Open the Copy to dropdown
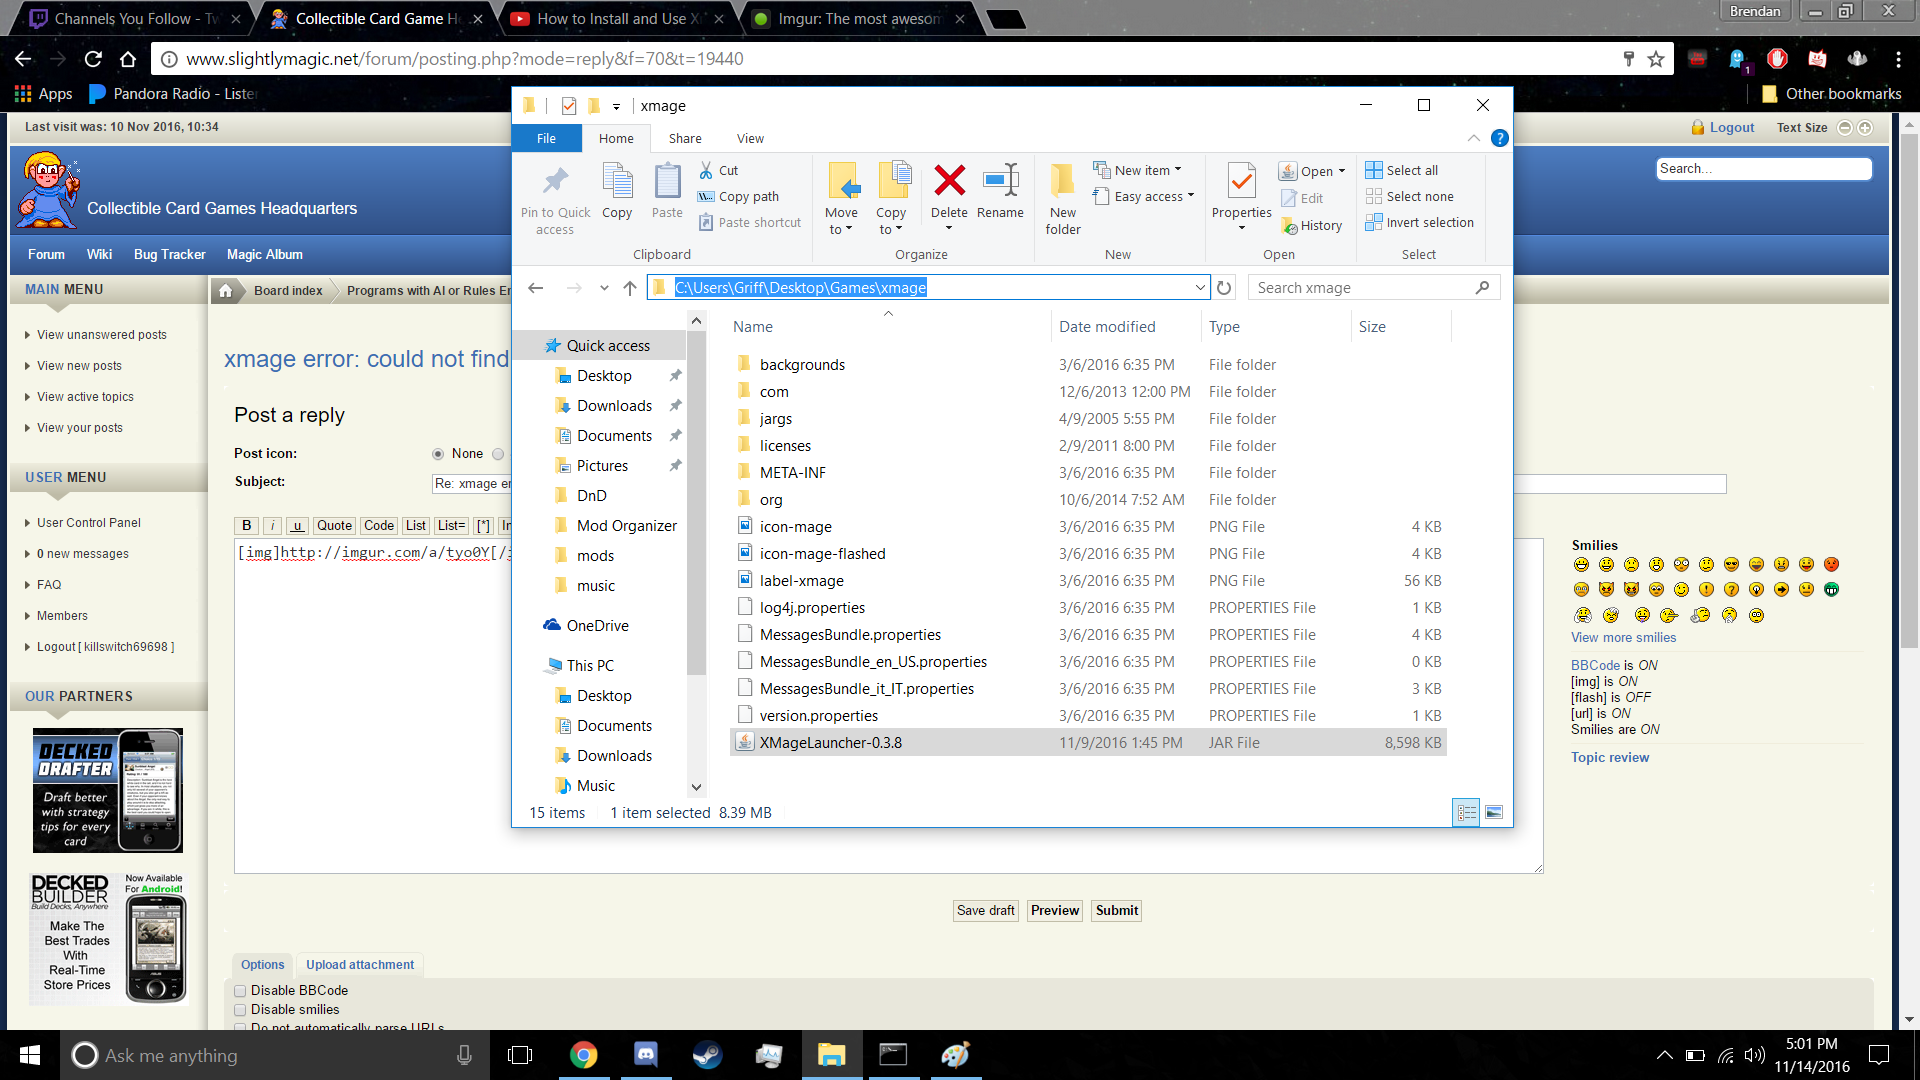 pos(891,199)
